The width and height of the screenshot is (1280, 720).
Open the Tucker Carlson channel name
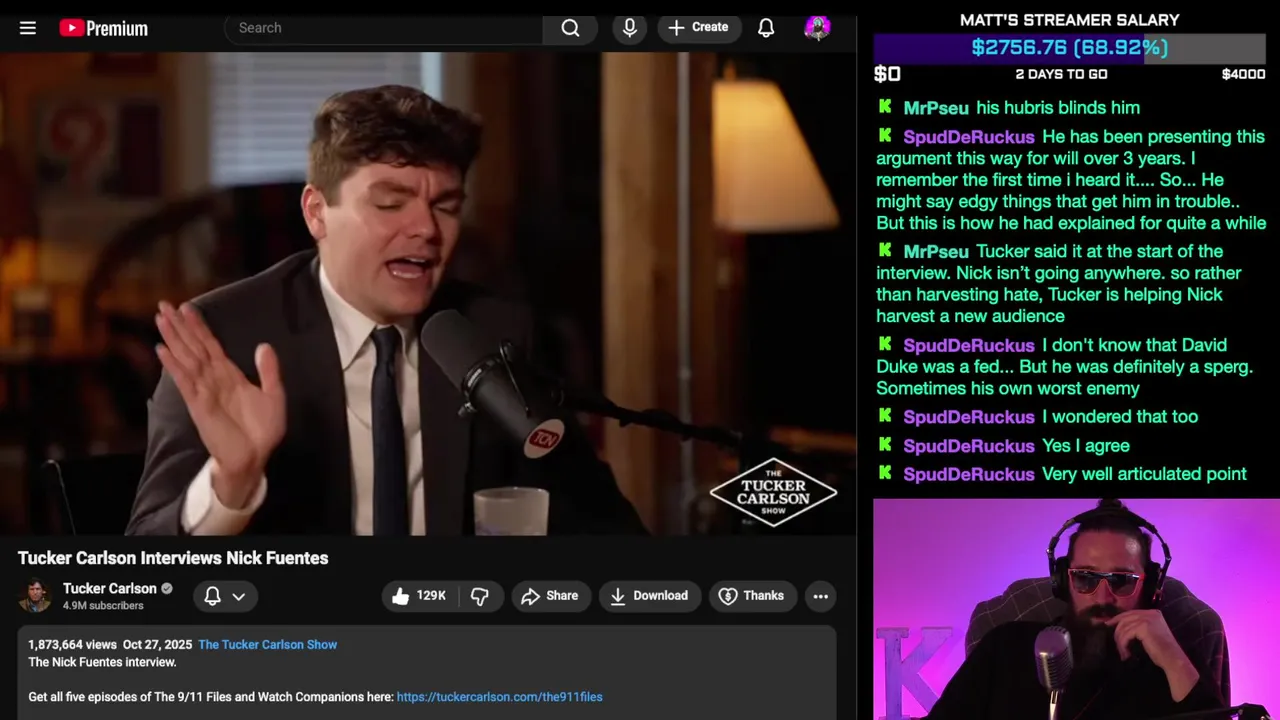[110, 588]
